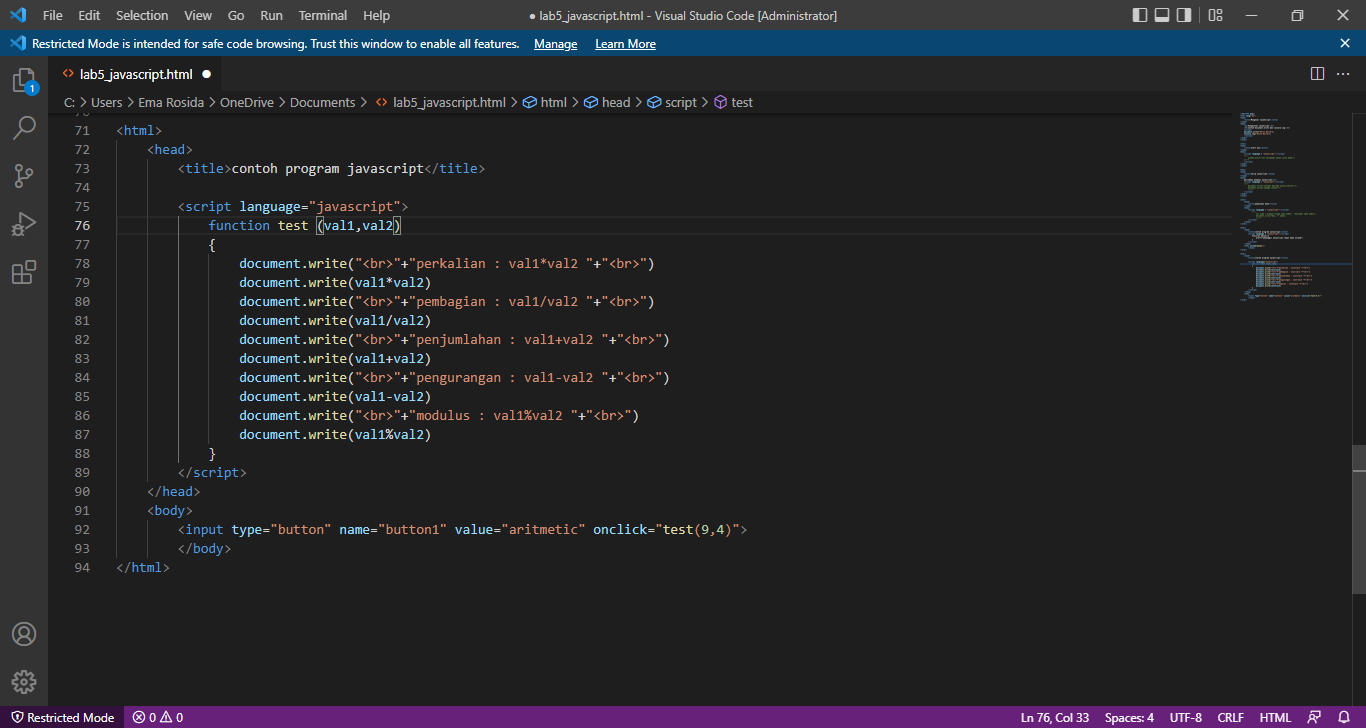Expand the html breadcrumb dropdown
This screenshot has height=728, width=1366.
545,102
